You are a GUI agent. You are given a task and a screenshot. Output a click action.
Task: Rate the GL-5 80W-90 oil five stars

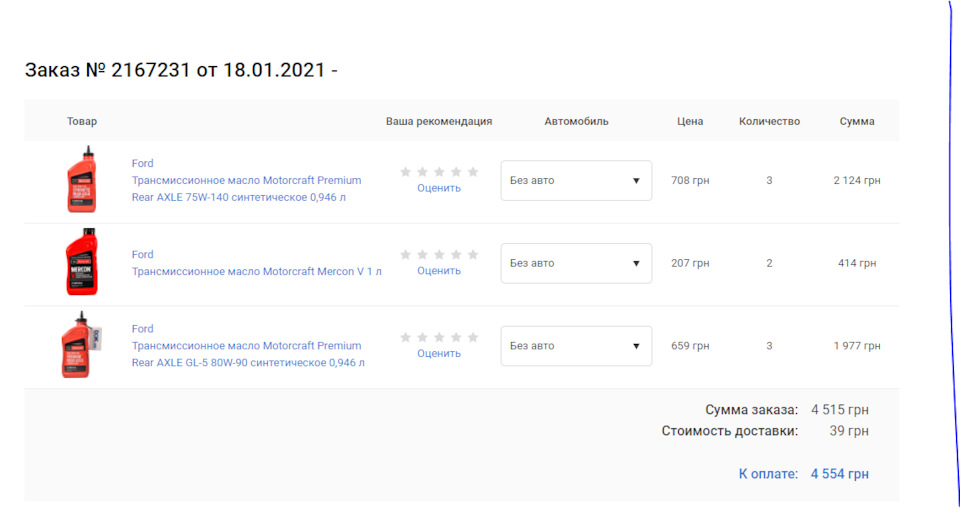(x=473, y=337)
